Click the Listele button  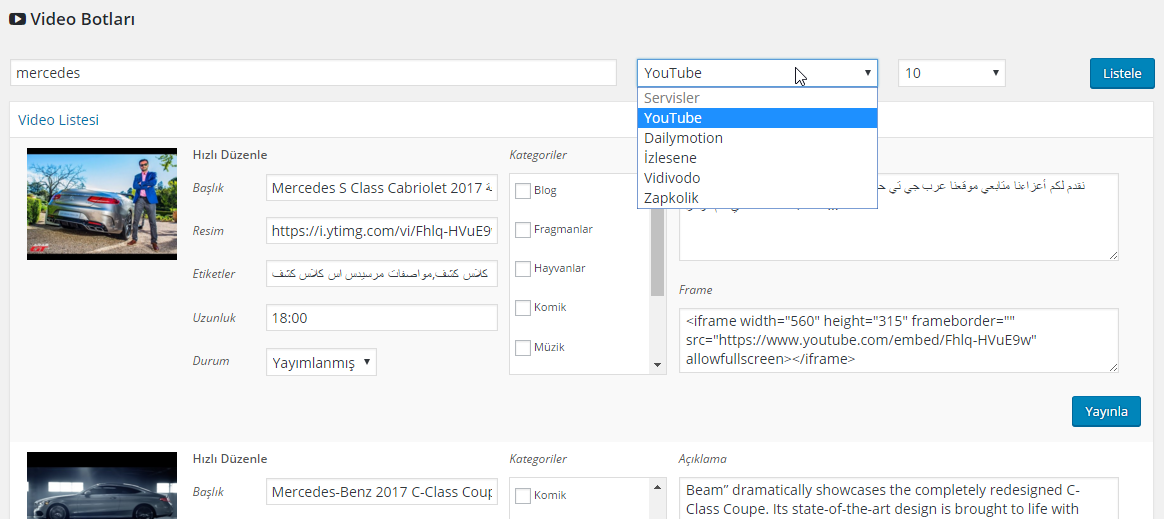[1122, 74]
